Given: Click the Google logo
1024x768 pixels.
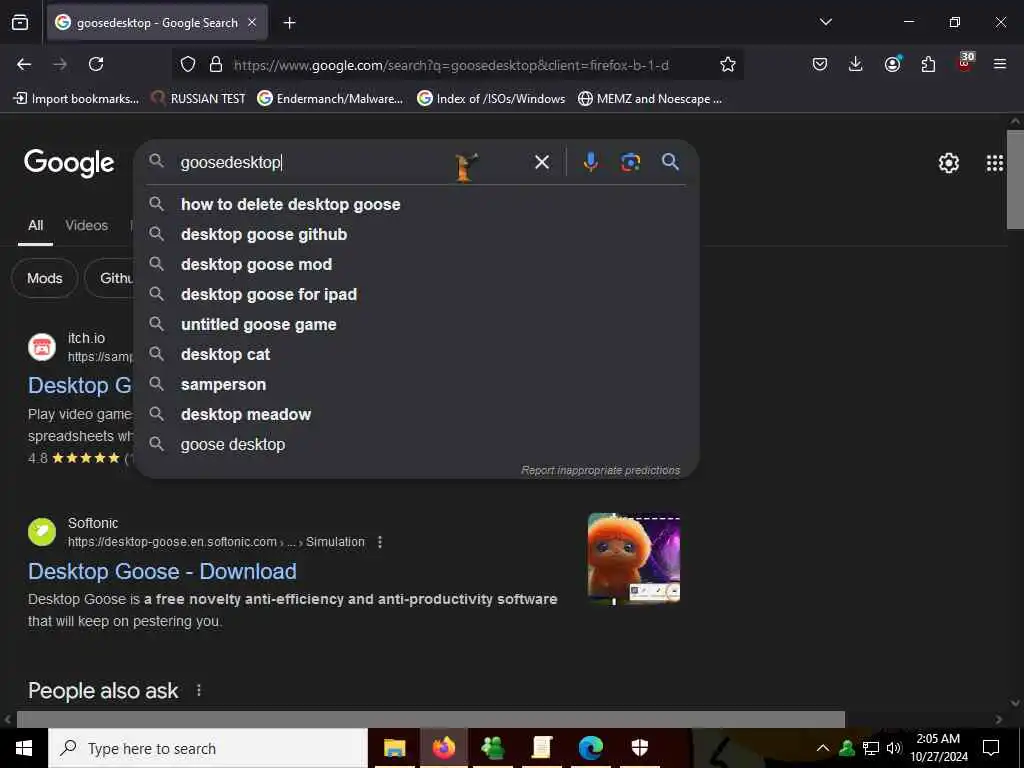Looking at the screenshot, I should point(69,163).
